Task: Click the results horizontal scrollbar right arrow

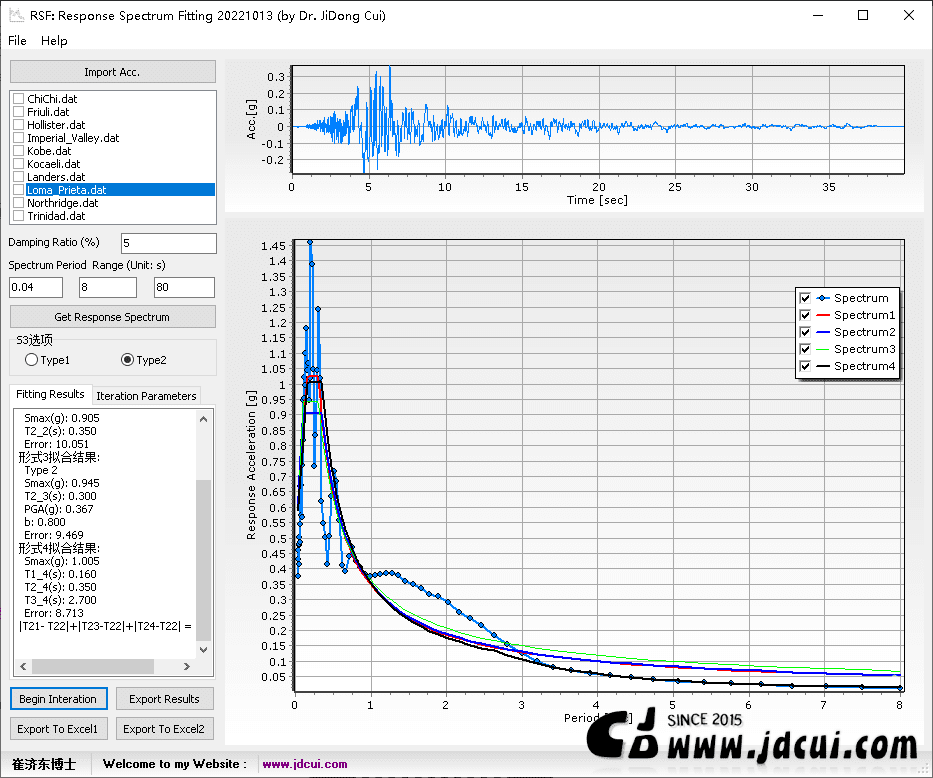Action: point(187,666)
